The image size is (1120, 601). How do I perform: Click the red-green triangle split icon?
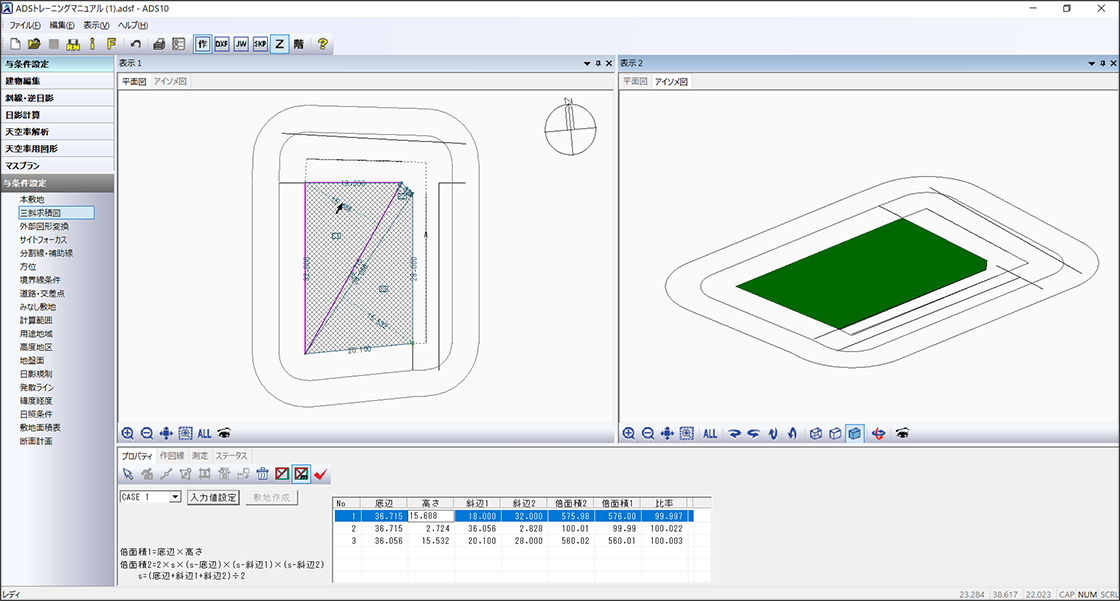tap(282, 474)
